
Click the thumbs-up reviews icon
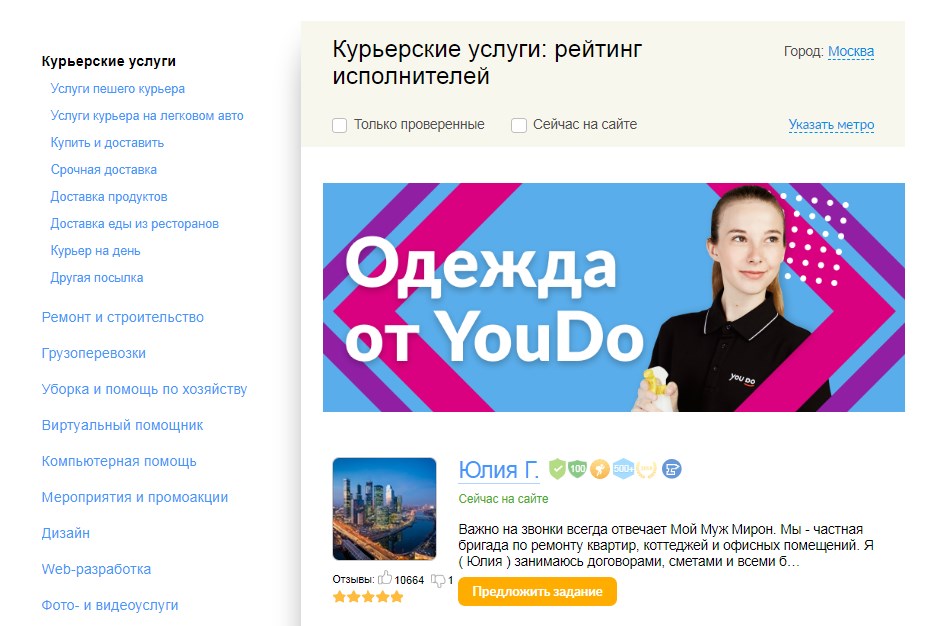[x=385, y=578]
